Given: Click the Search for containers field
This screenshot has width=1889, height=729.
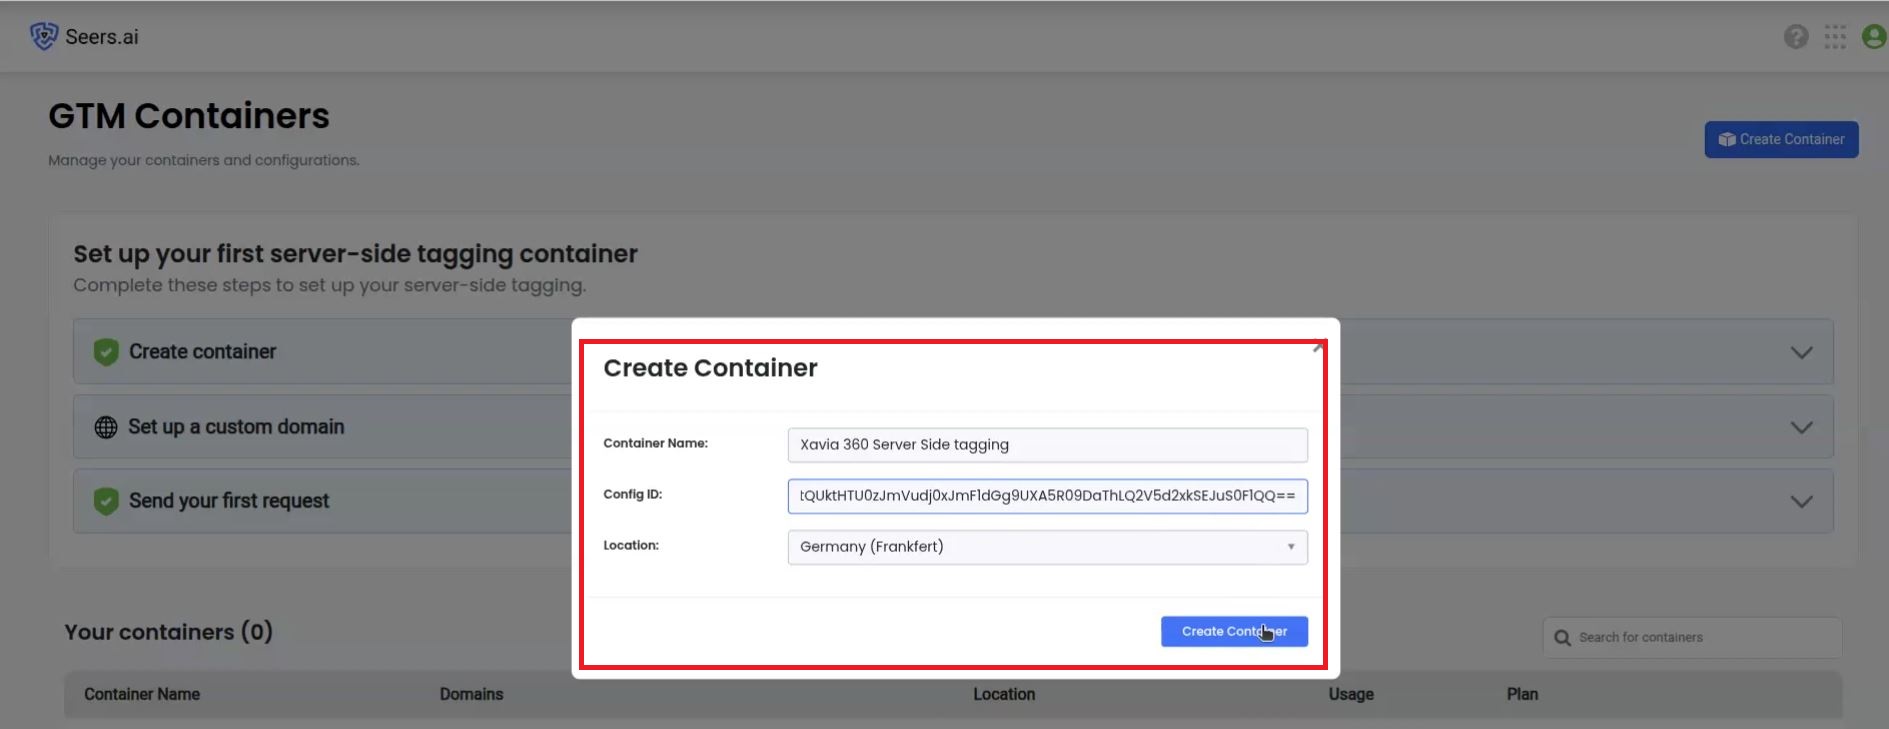Looking at the screenshot, I should click(x=1692, y=638).
